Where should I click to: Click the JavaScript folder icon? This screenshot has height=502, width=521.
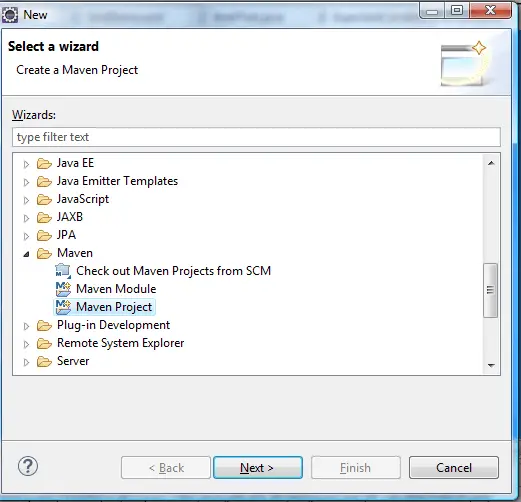point(44,200)
